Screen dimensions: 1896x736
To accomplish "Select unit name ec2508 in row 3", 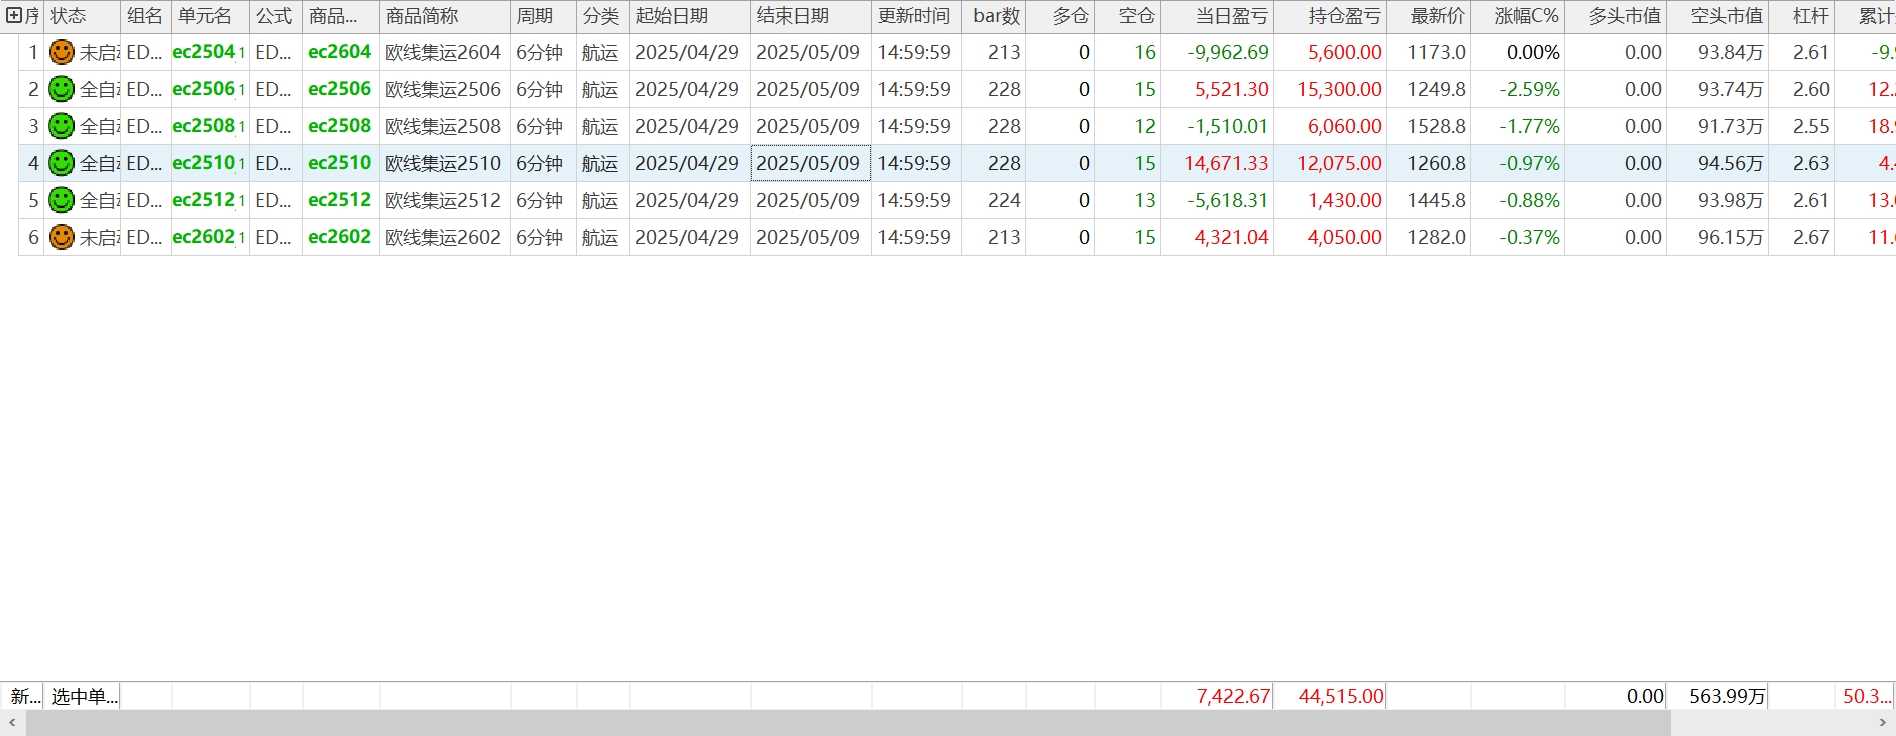I will [x=204, y=126].
